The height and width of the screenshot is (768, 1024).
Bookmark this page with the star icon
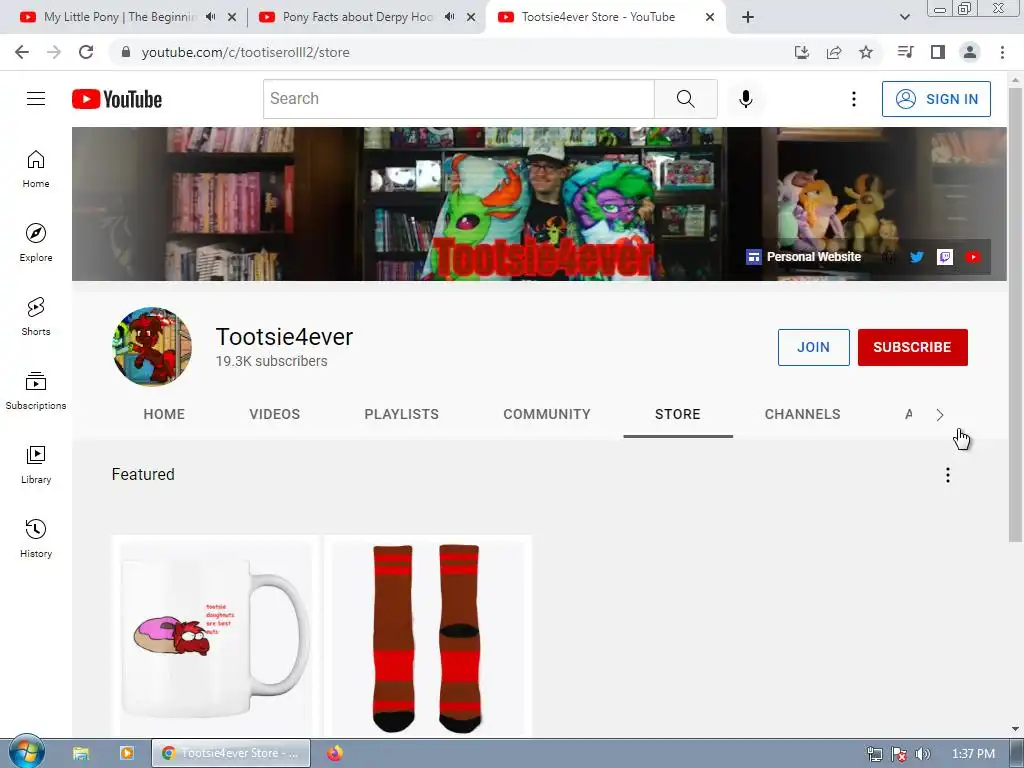pyautogui.click(x=866, y=52)
